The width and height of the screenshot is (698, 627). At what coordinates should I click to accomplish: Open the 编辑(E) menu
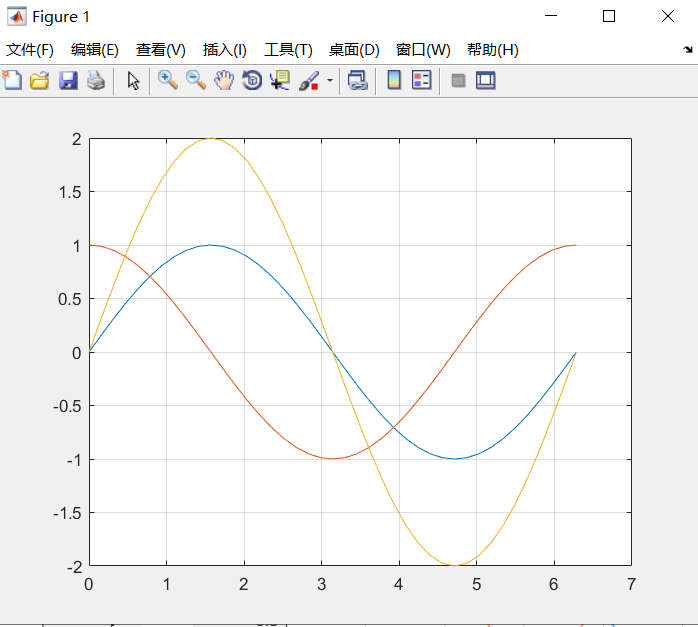[x=95, y=50]
